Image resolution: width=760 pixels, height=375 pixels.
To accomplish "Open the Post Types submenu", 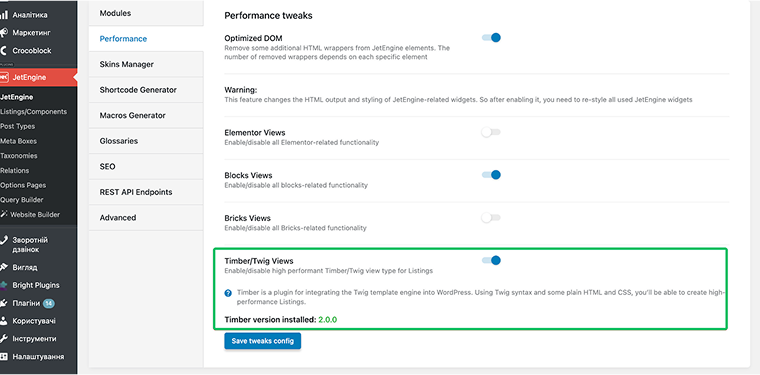I will tap(17, 126).
